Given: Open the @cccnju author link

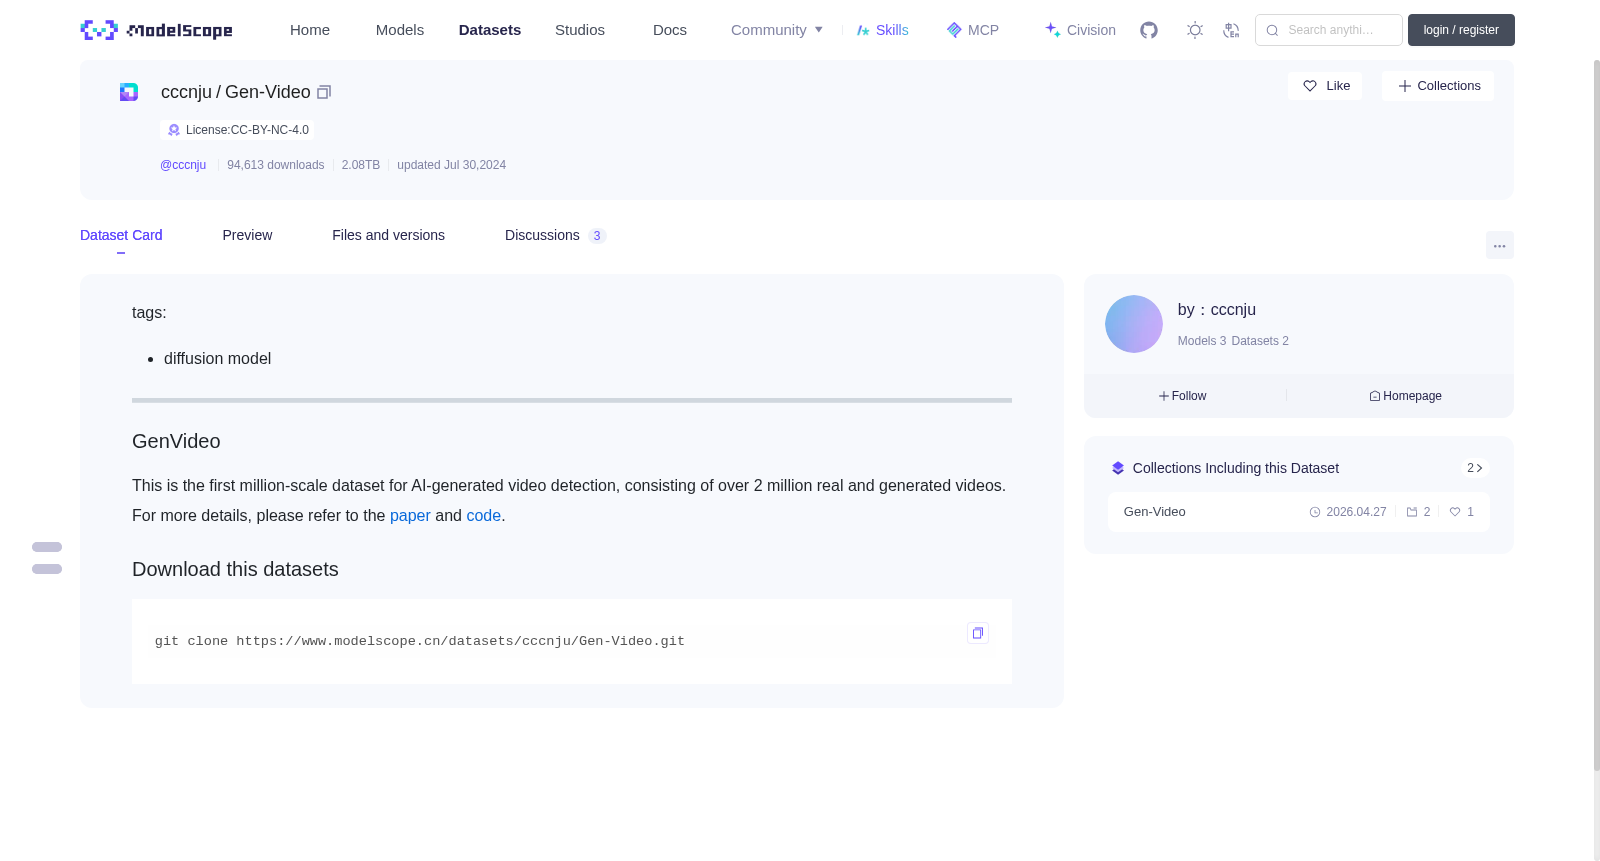Looking at the screenshot, I should 183,165.
